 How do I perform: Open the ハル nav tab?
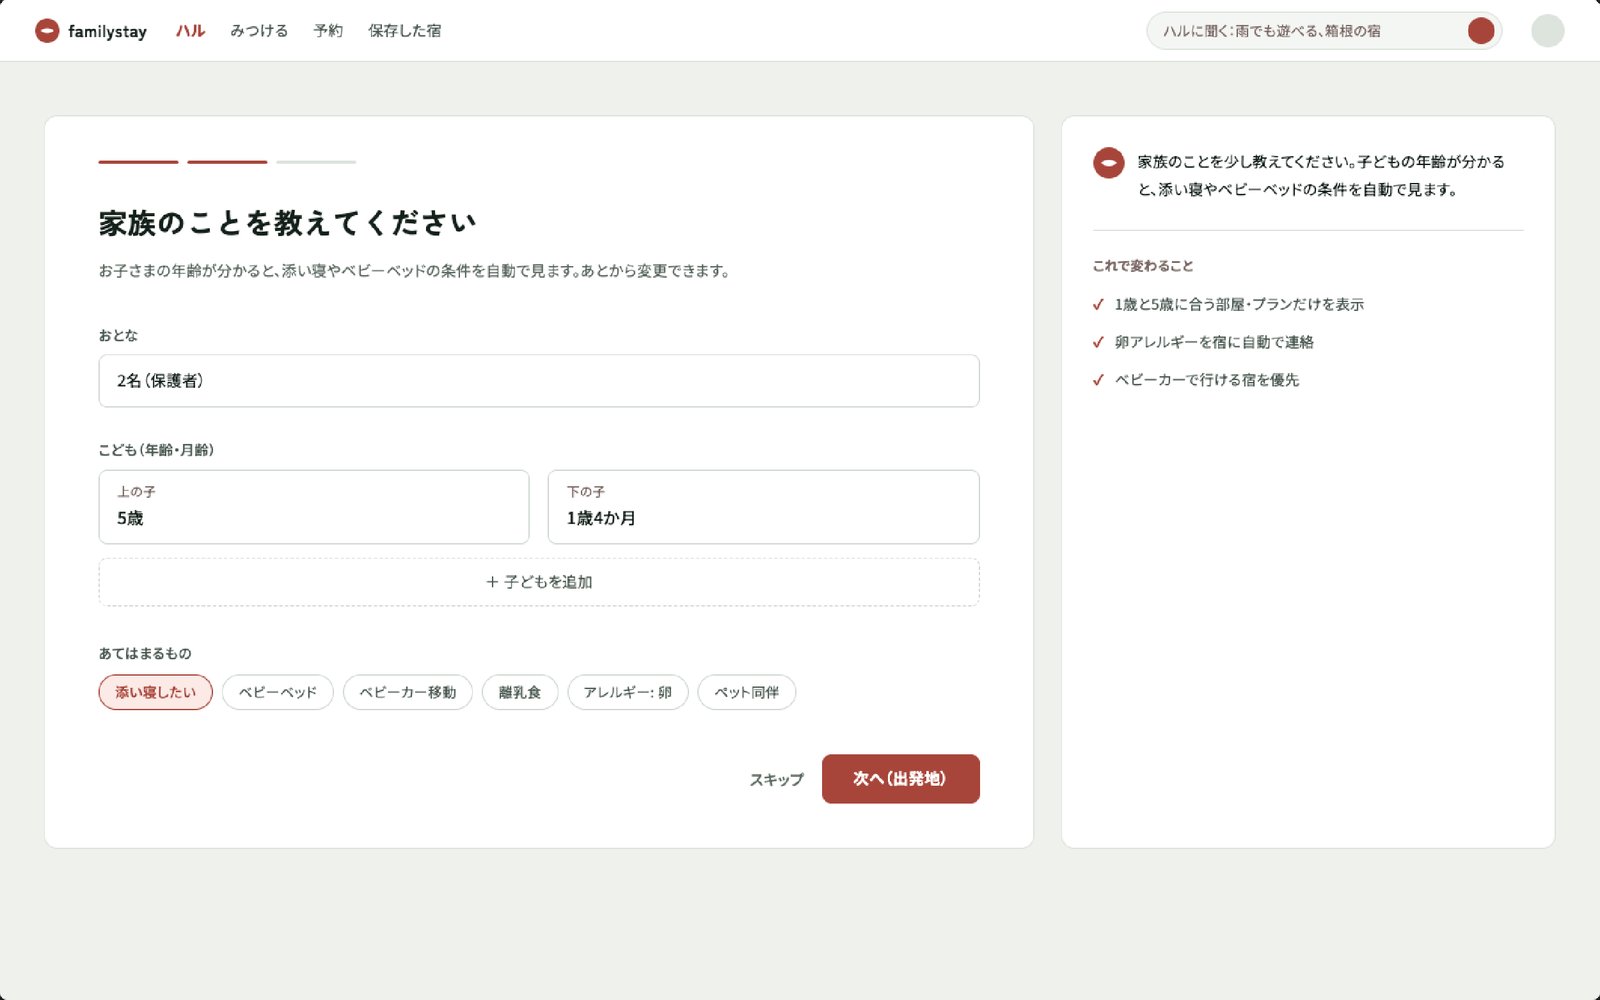click(190, 31)
